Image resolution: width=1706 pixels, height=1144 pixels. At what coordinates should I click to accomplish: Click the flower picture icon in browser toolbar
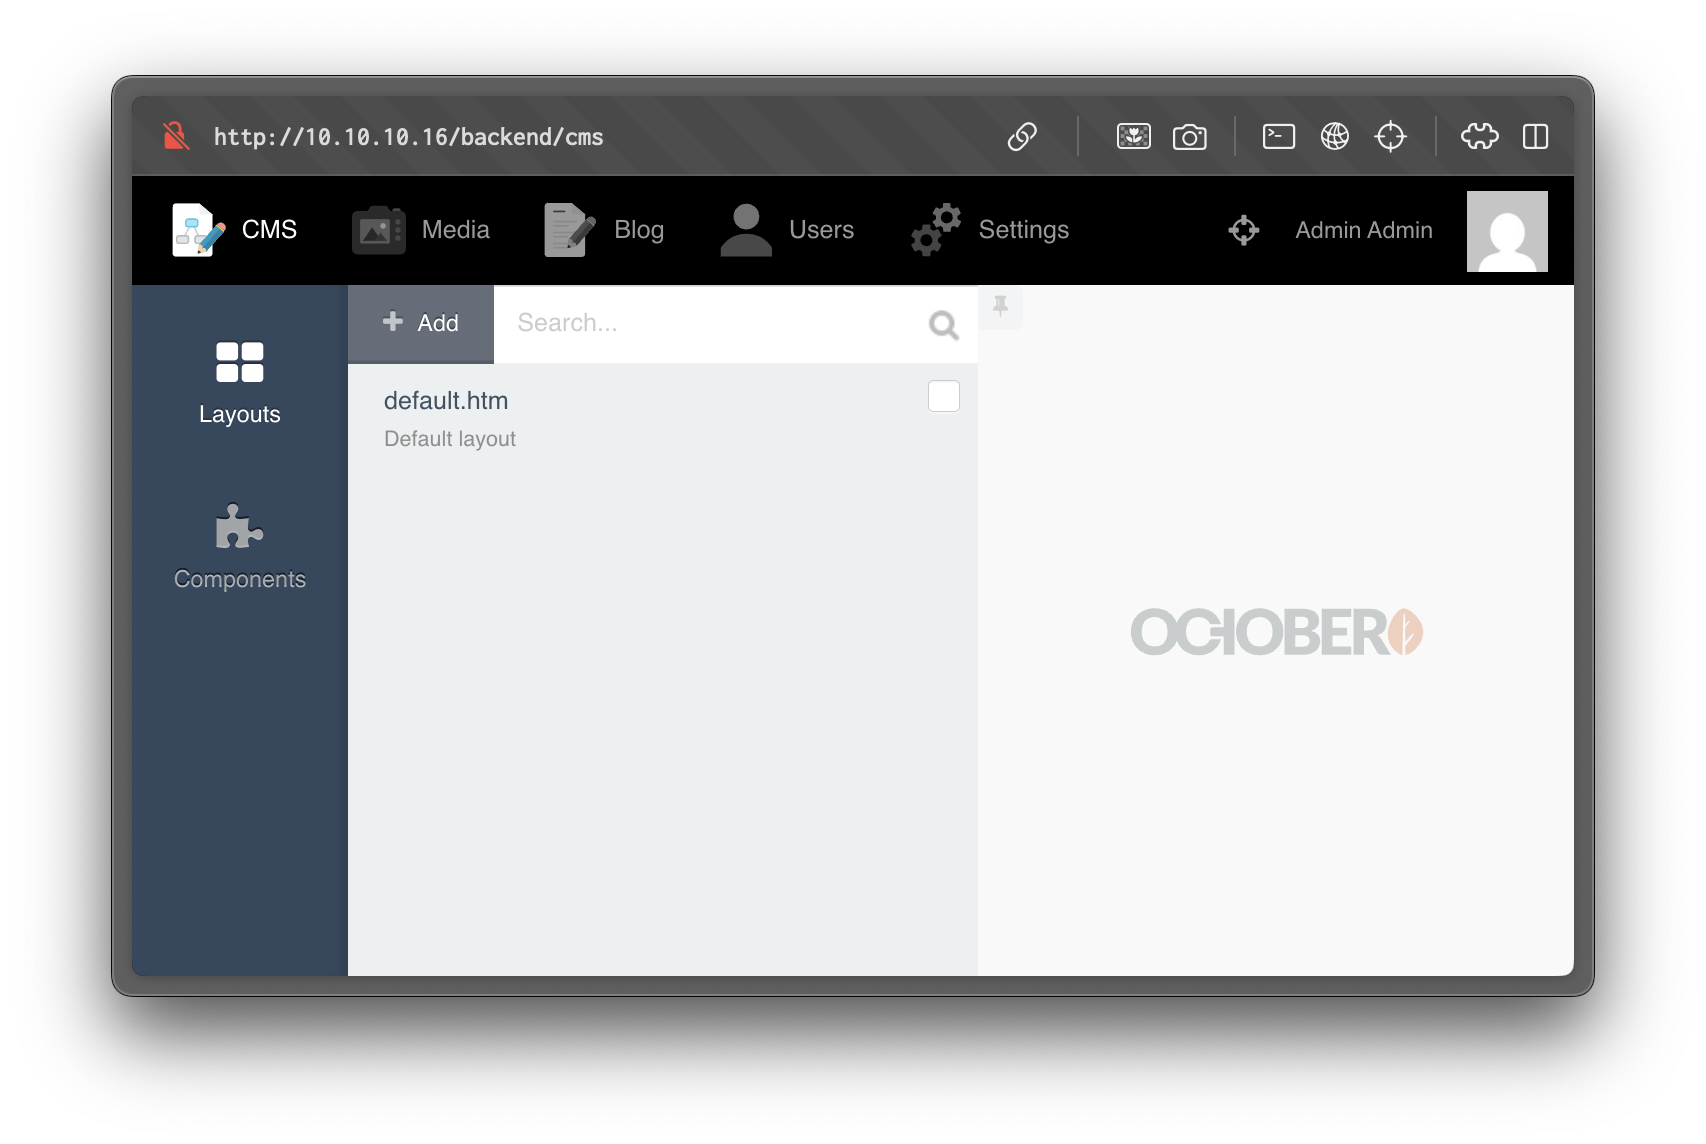point(1134,136)
